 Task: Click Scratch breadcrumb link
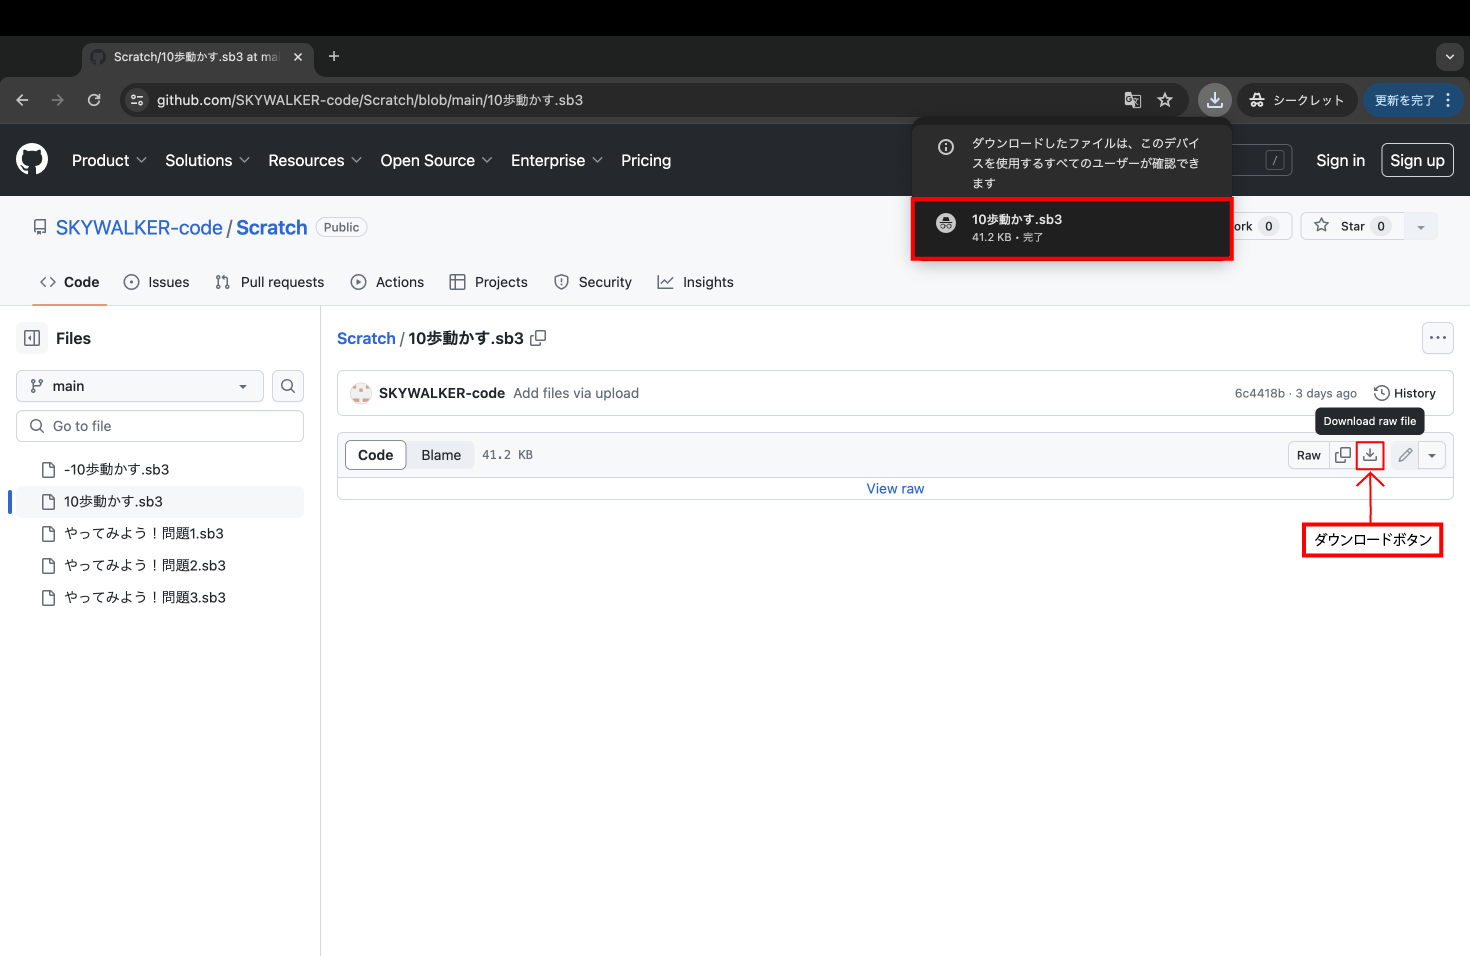click(x=366, y=338)
